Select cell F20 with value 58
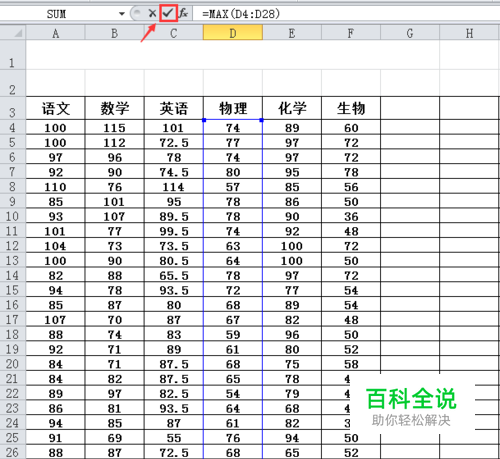 click(351, 363)
